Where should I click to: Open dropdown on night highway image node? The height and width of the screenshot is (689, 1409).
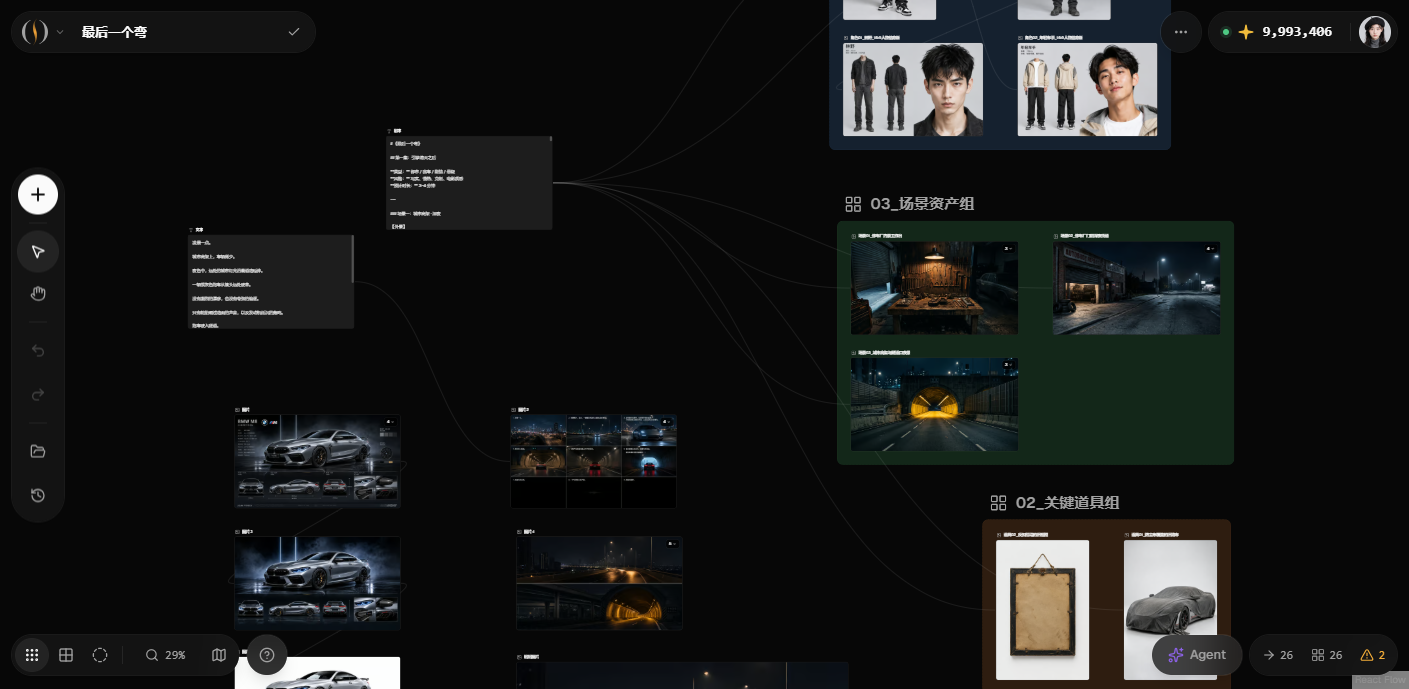pos(672,544)
